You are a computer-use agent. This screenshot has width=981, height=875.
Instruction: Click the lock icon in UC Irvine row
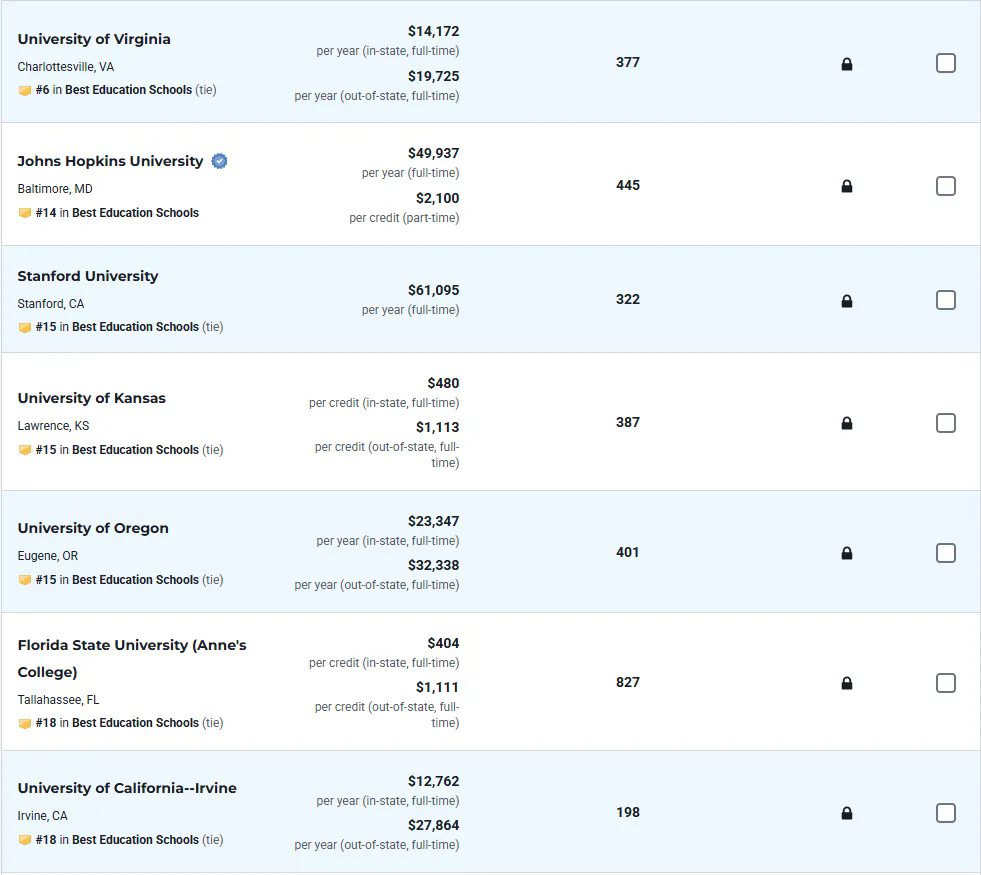point(847,813)
